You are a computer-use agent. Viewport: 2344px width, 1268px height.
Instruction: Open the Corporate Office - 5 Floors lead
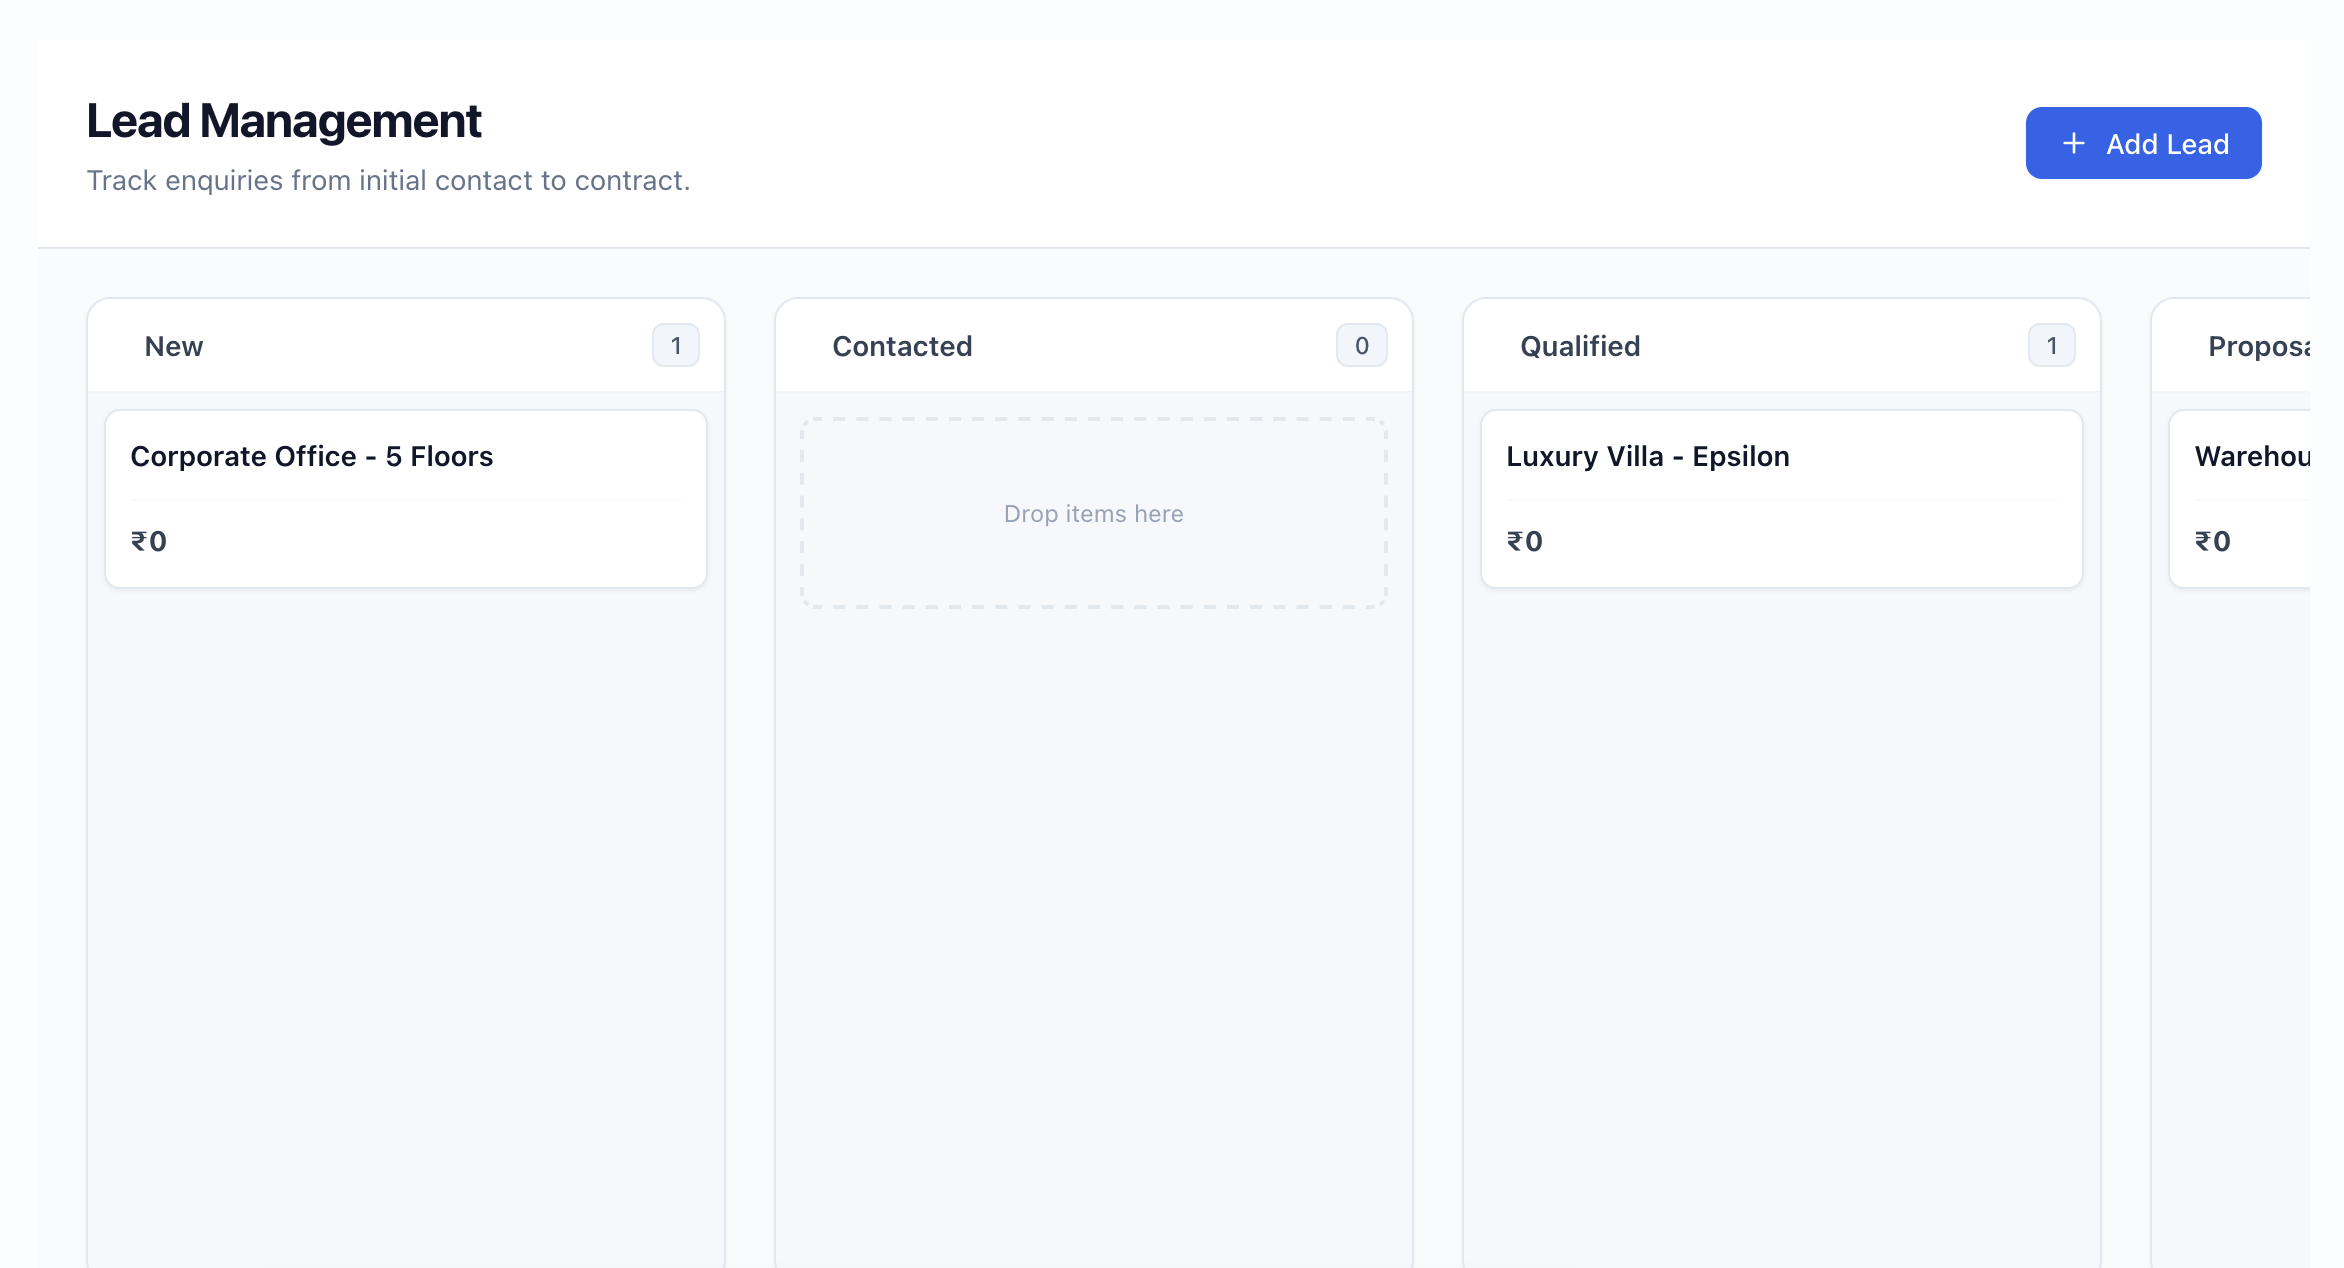pos(312,457)
